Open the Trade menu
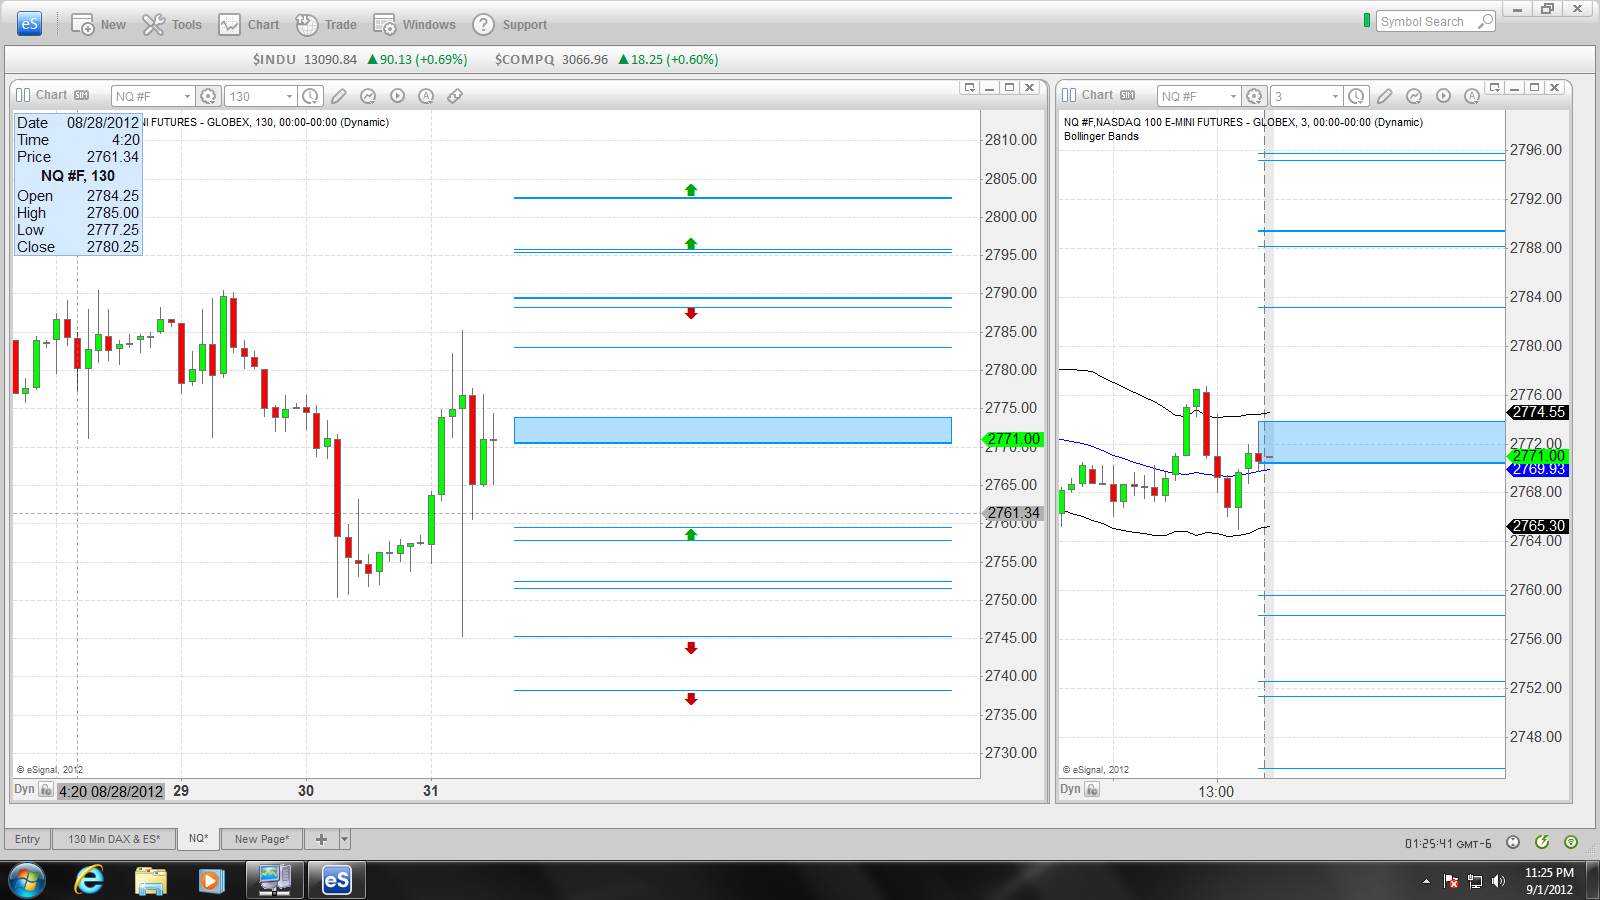This screenshot has width=1600, height=900. (326, 25)
